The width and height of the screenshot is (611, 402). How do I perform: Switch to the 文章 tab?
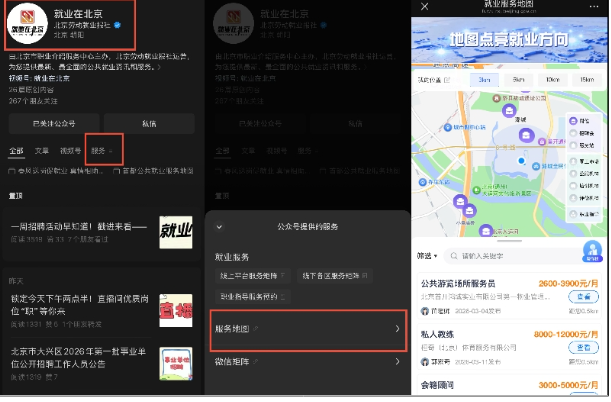pyautogui.click(x=41, y=151)
